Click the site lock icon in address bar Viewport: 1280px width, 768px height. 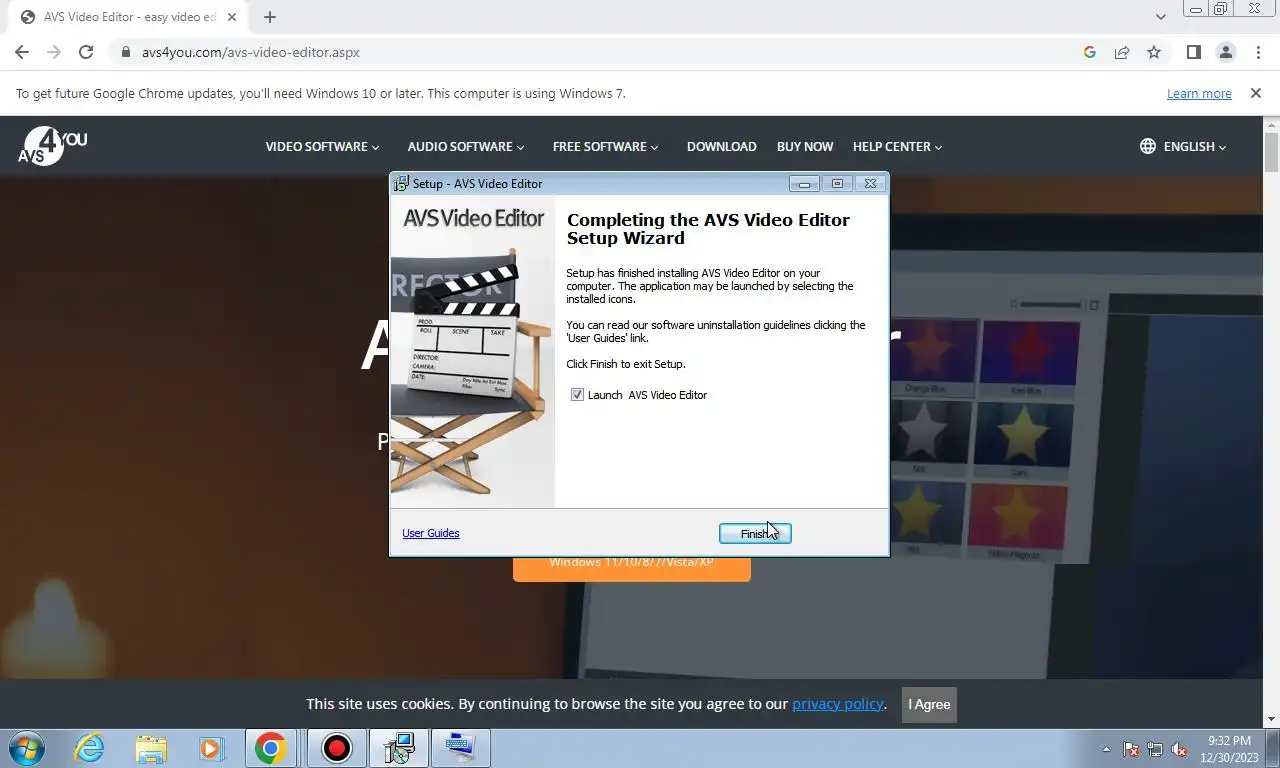coord(126,52)
